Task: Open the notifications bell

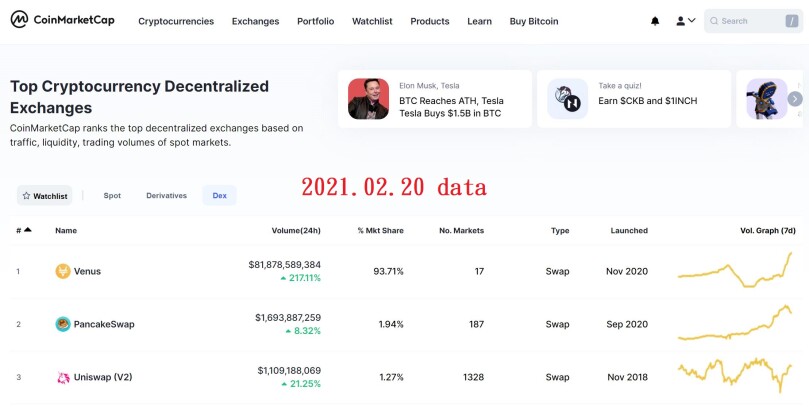Action: click(x=655, y=21)
